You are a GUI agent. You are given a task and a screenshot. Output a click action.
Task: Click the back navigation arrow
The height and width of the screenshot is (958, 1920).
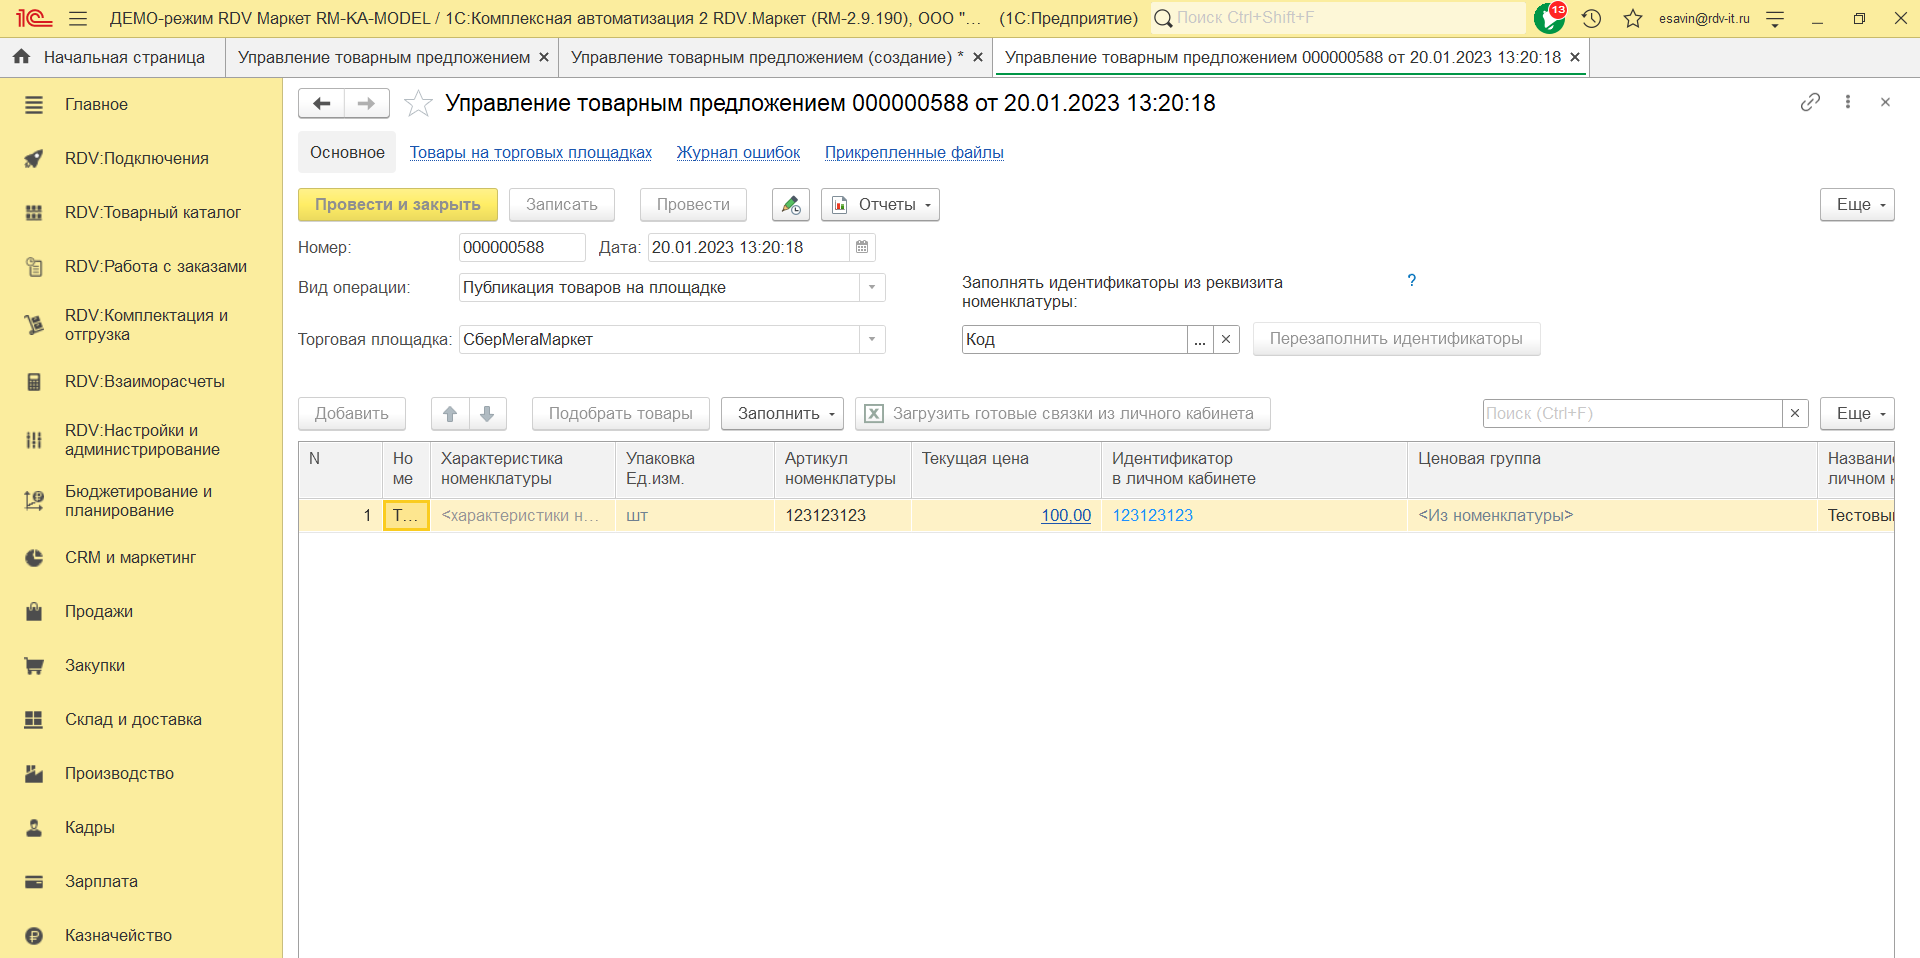point(321,103)
